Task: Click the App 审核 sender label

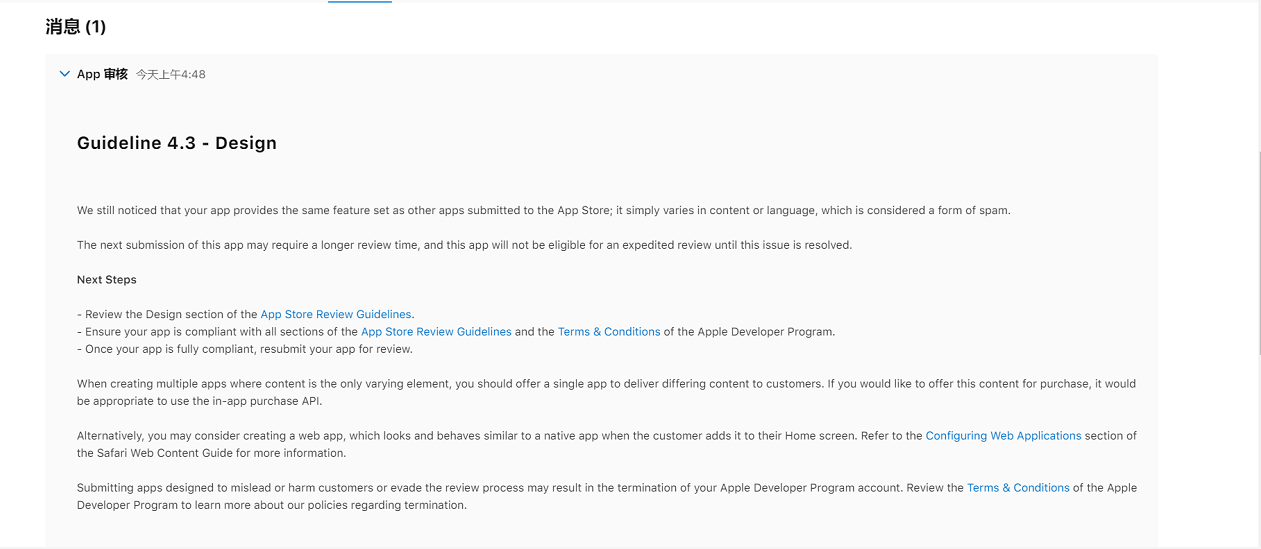Action: click(102, 74)
